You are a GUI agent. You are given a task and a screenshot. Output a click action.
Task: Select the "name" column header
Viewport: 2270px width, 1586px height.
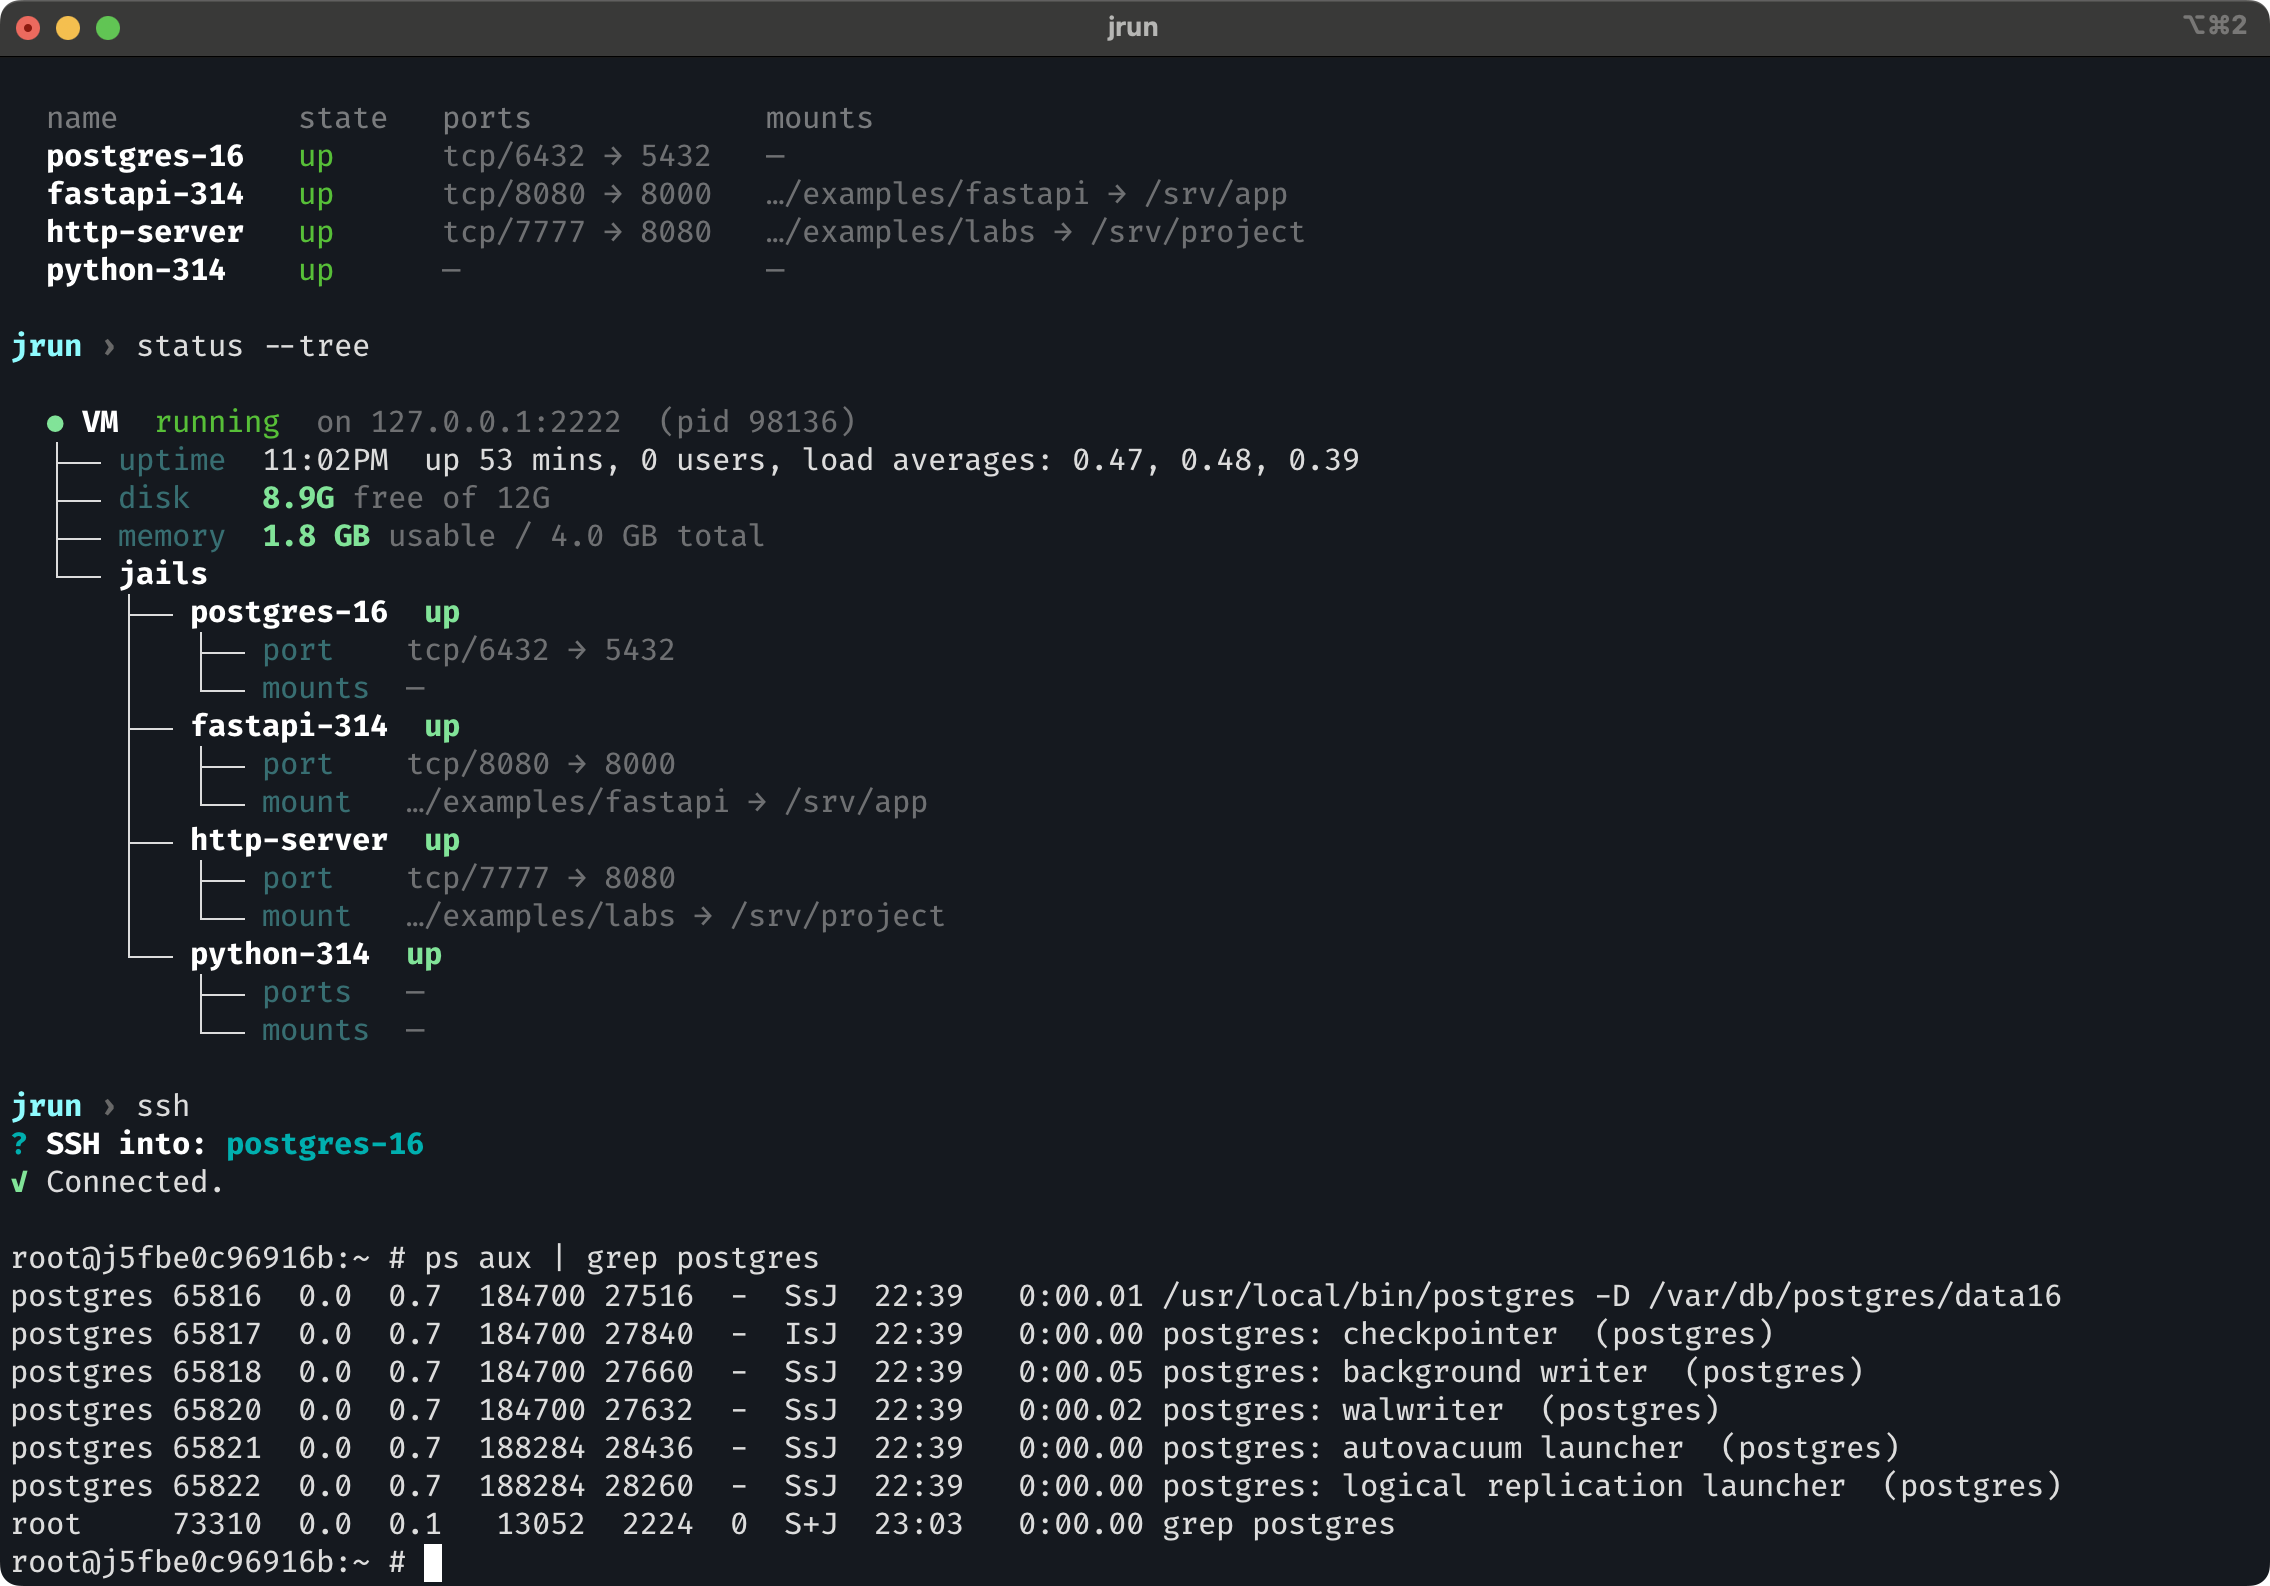click(82, 118)
